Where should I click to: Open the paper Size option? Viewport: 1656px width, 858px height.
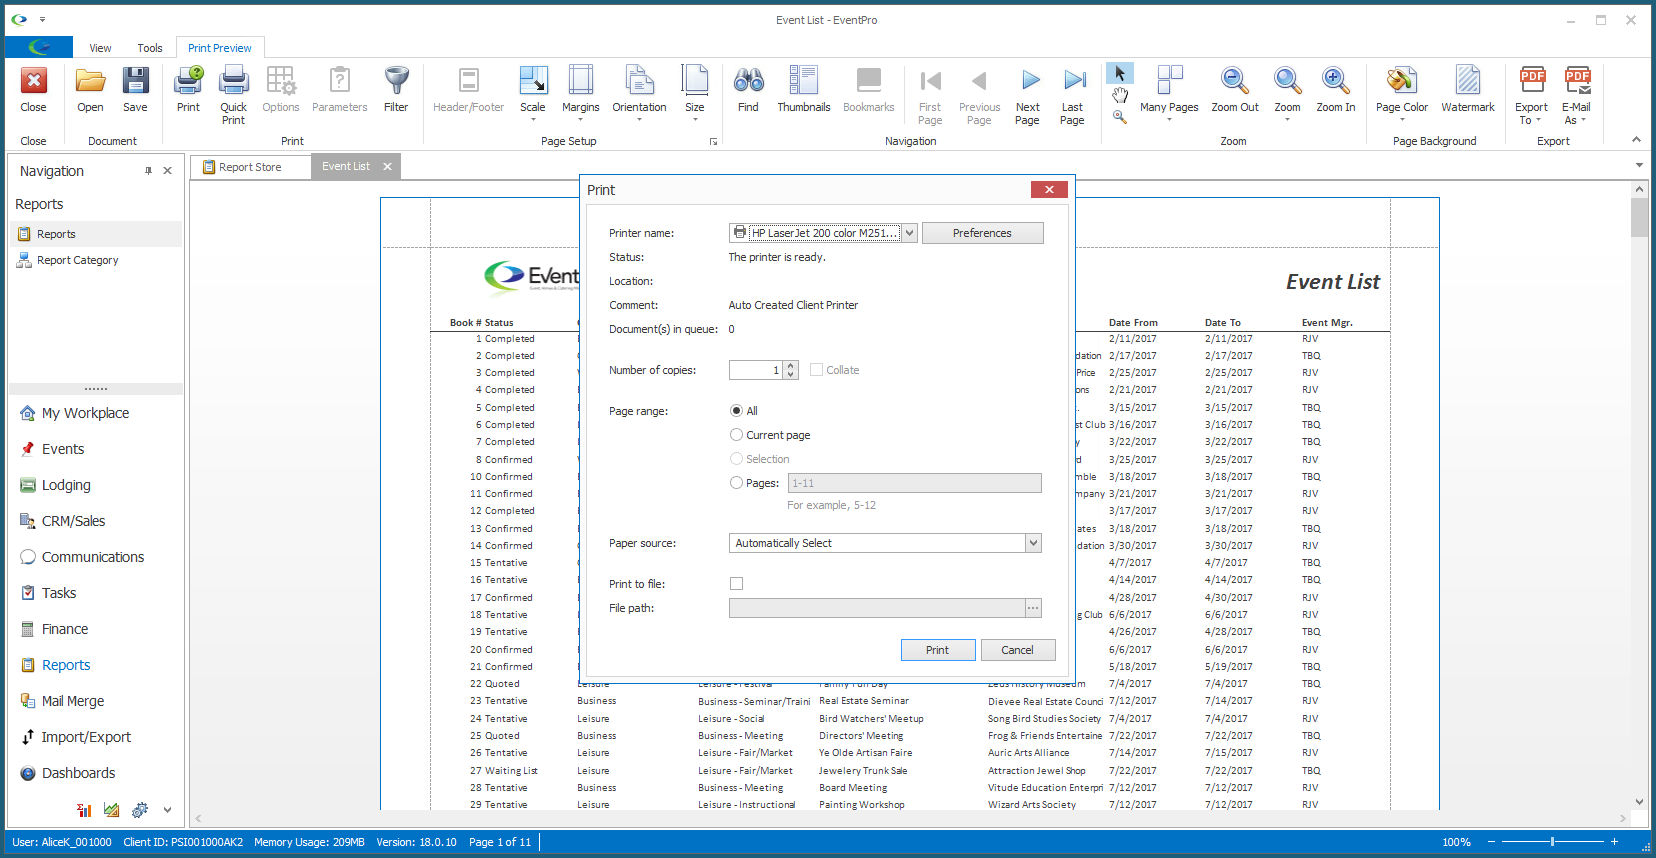point(694,81)
